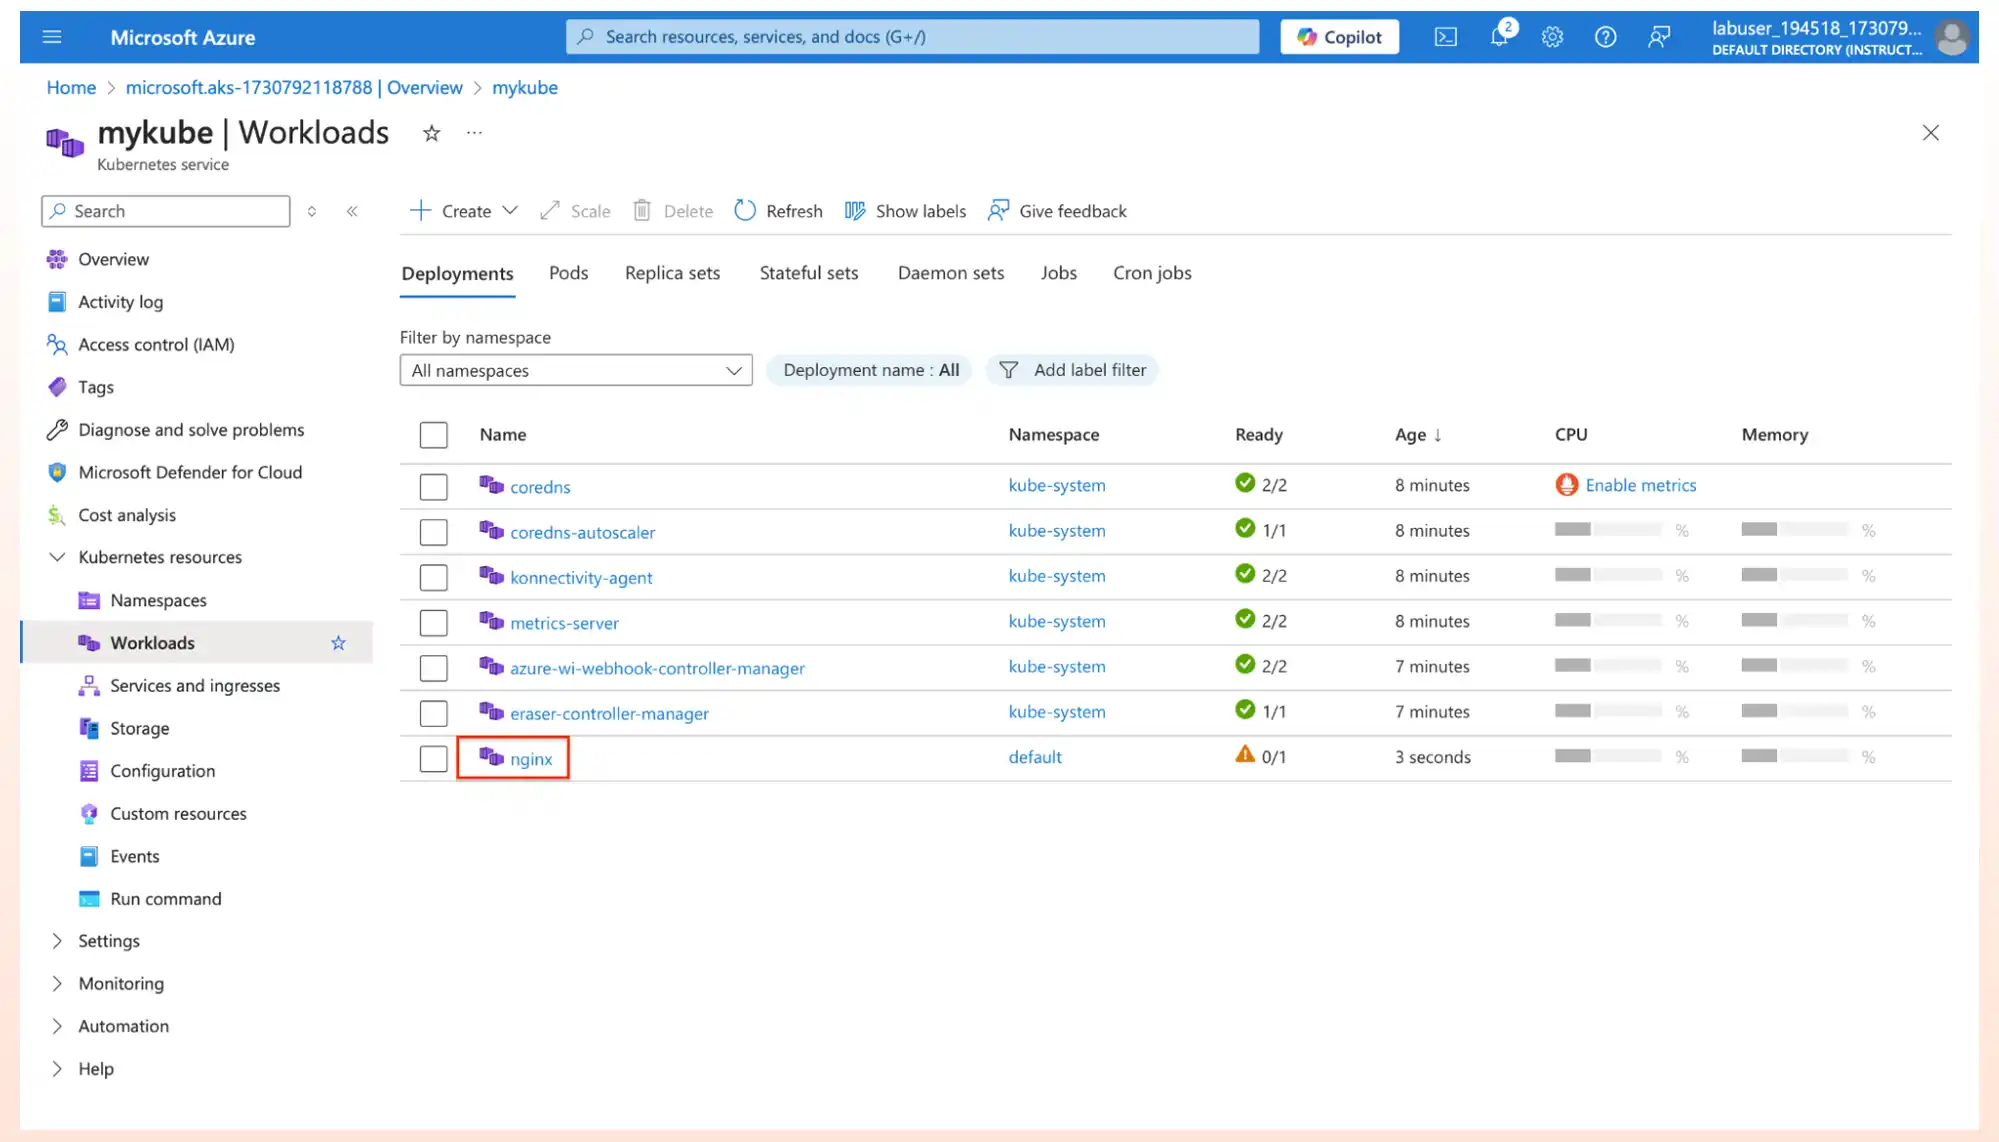Switch to the Pods tab
The image size is (1999, 1142).
click(567, 272)
